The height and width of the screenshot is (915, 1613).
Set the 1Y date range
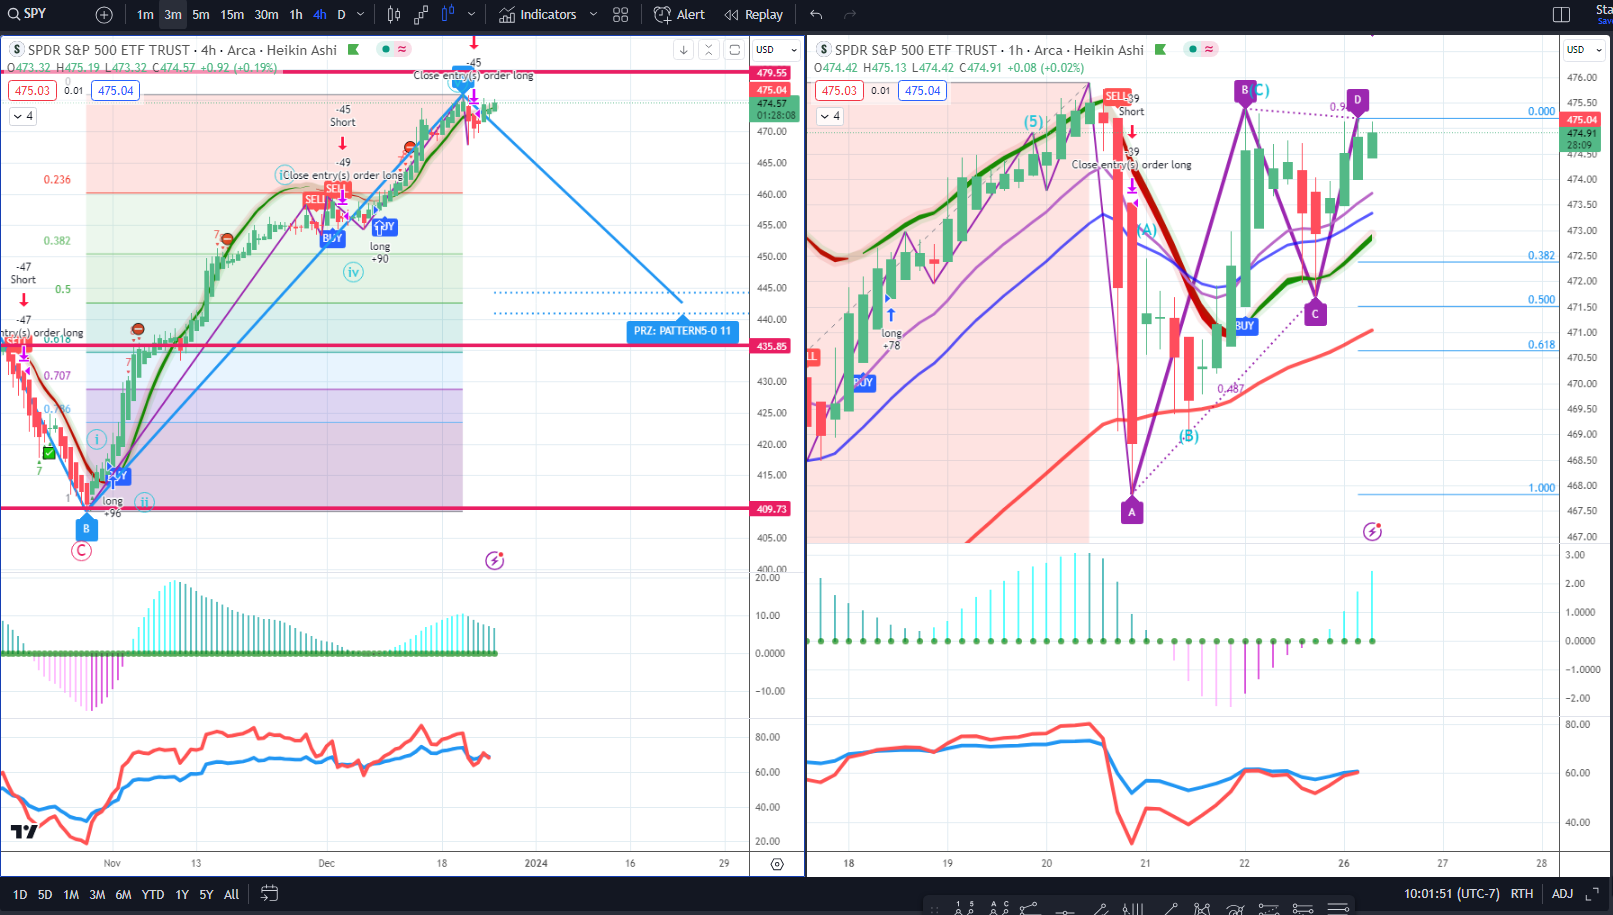coord(182,895)
